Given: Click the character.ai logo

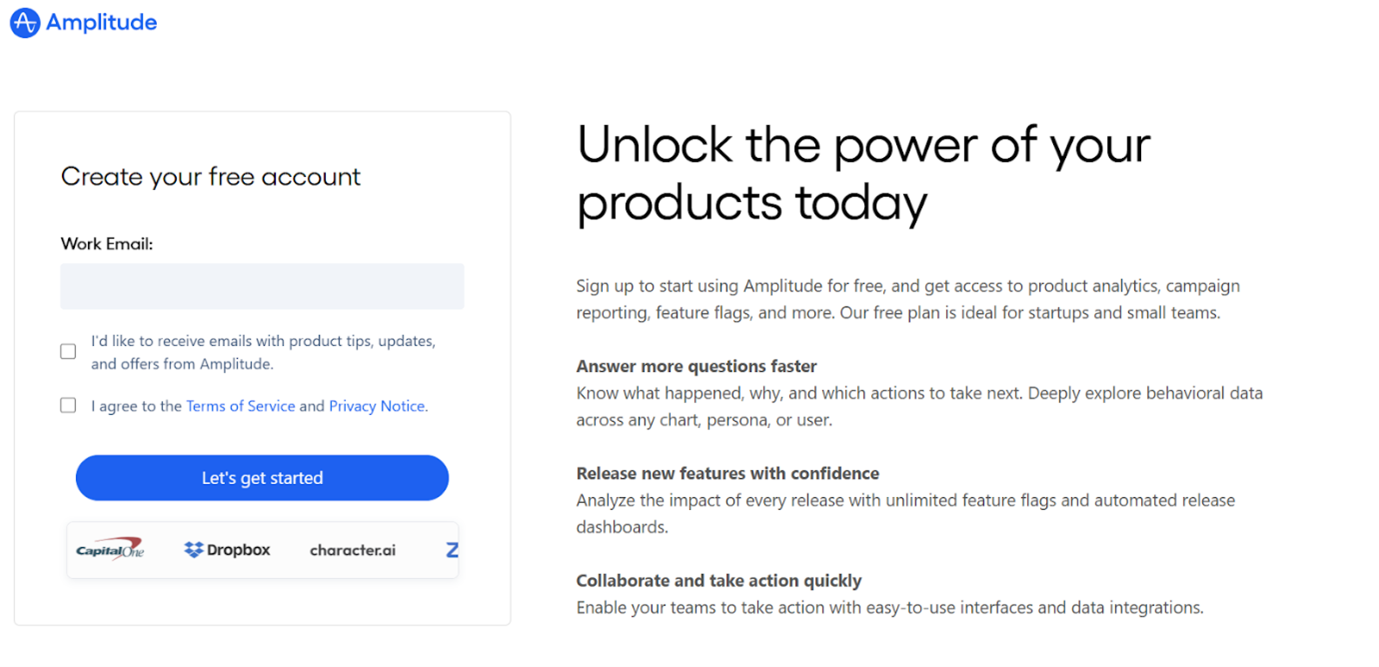Looking at the screenshot, I should click(353, 550).
